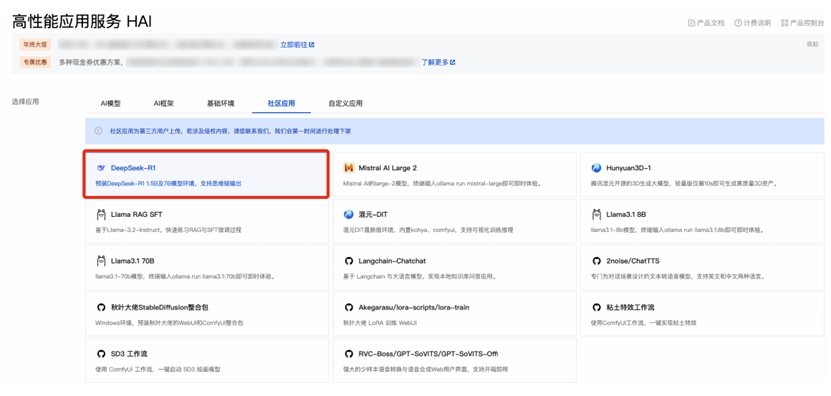Pick the Llama3.1 8B card title
Viewport: 831px width, 396px height.
[626, 215]
